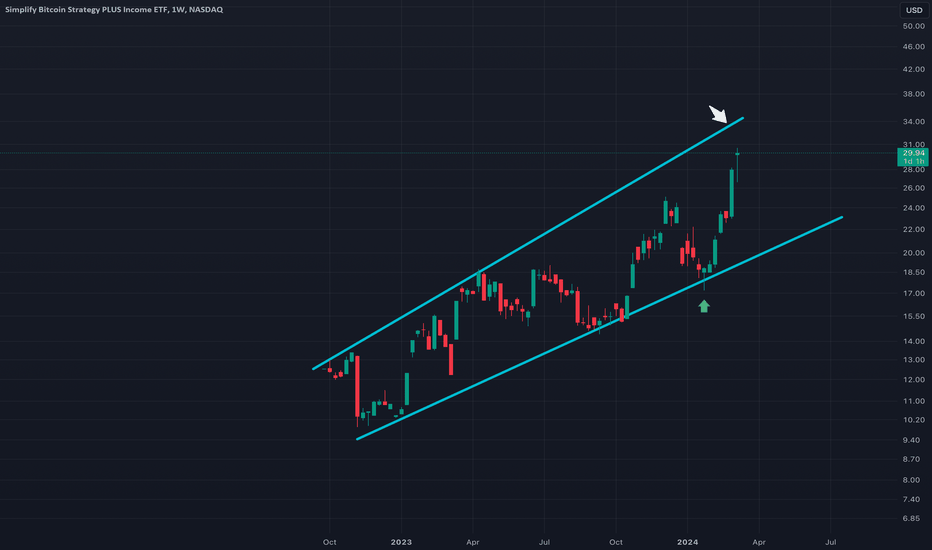Click the 18.50 price axis label
Screen dimensions: 932x550
click(x=913, y=272)
